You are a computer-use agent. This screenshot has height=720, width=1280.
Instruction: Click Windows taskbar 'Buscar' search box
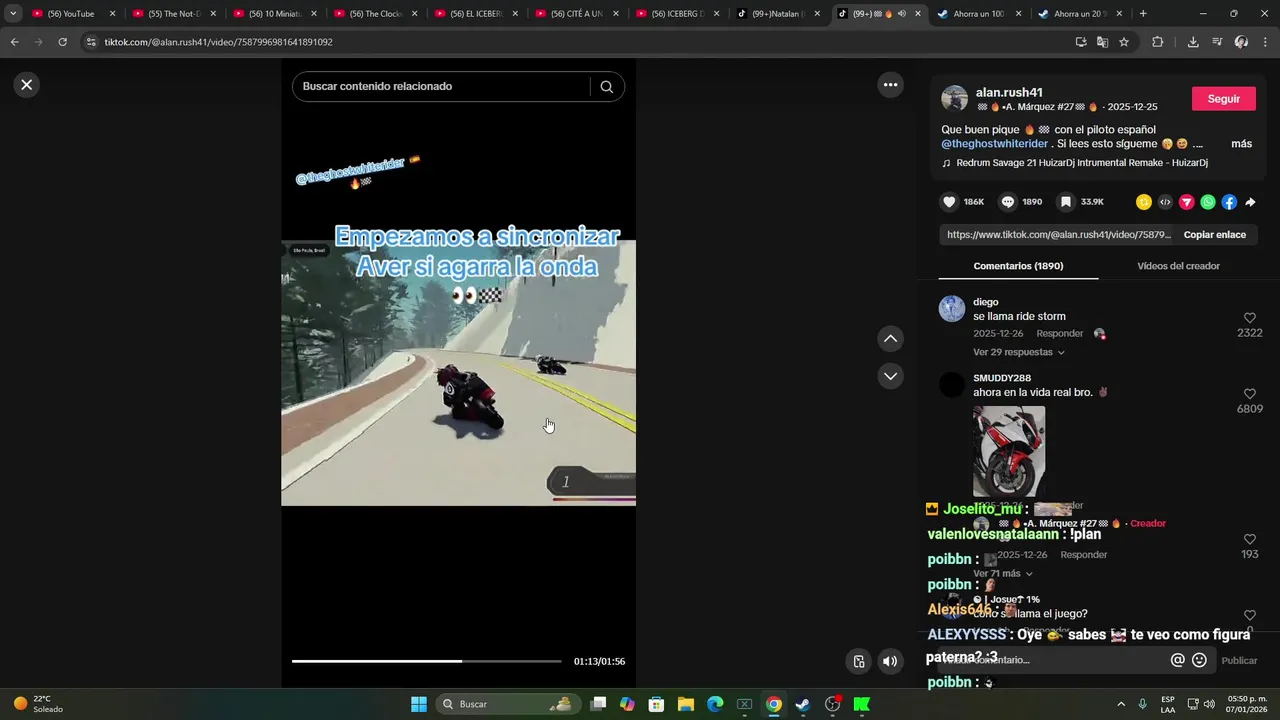point(507,704)
